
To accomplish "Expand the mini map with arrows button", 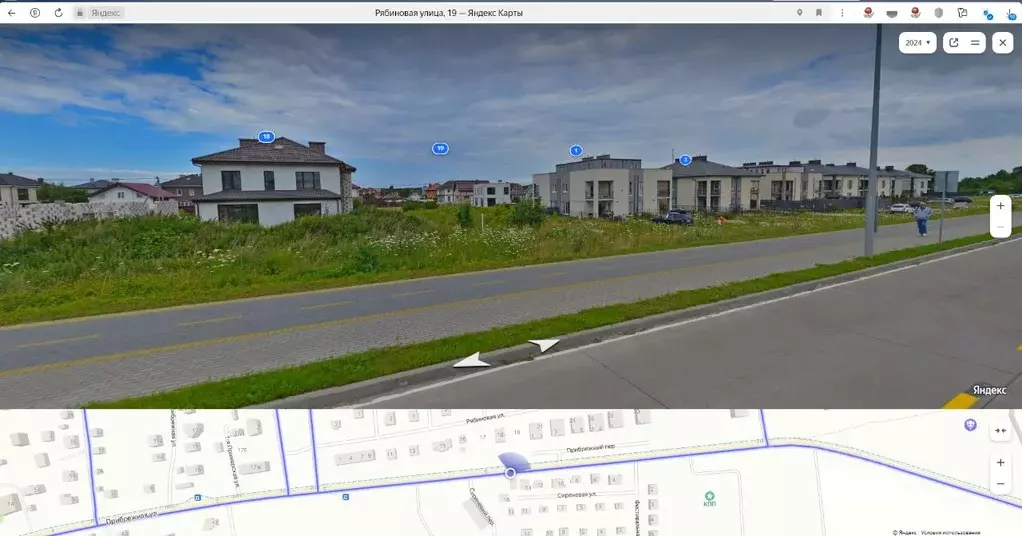I will click(x=1000, y=431).
